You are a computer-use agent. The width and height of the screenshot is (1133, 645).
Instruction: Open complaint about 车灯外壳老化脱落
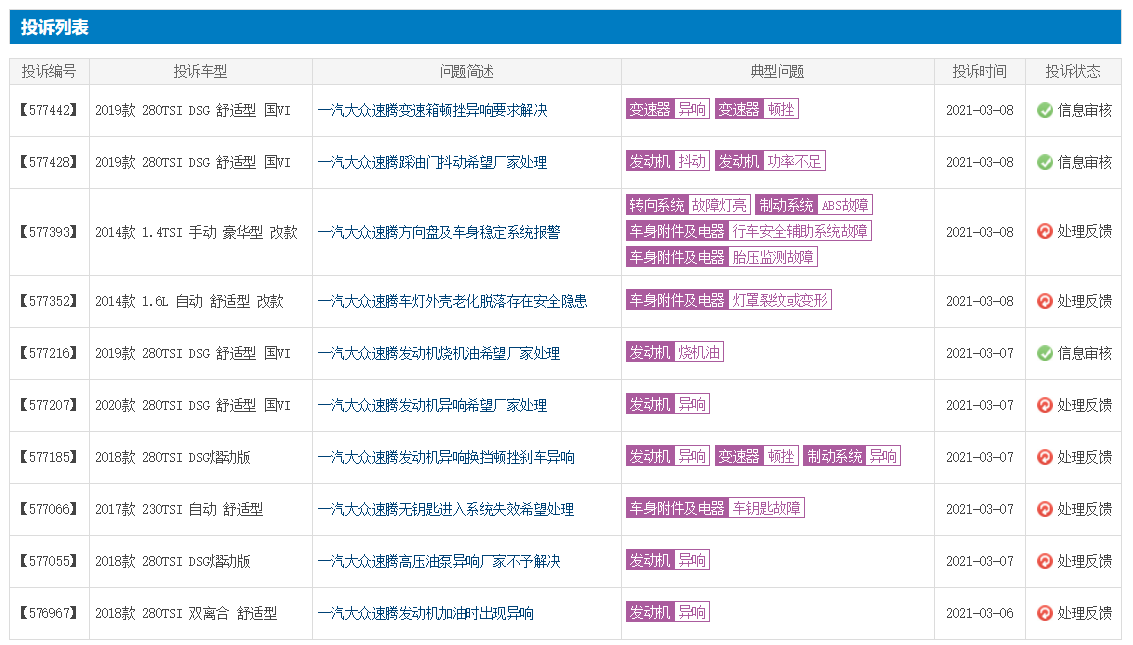(452, 301)
